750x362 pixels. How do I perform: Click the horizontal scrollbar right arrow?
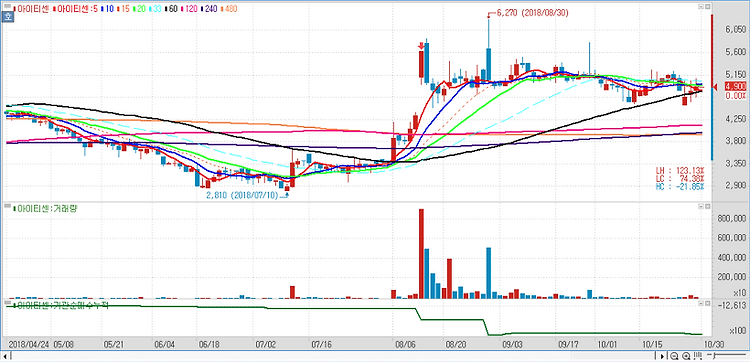[662, 356]
